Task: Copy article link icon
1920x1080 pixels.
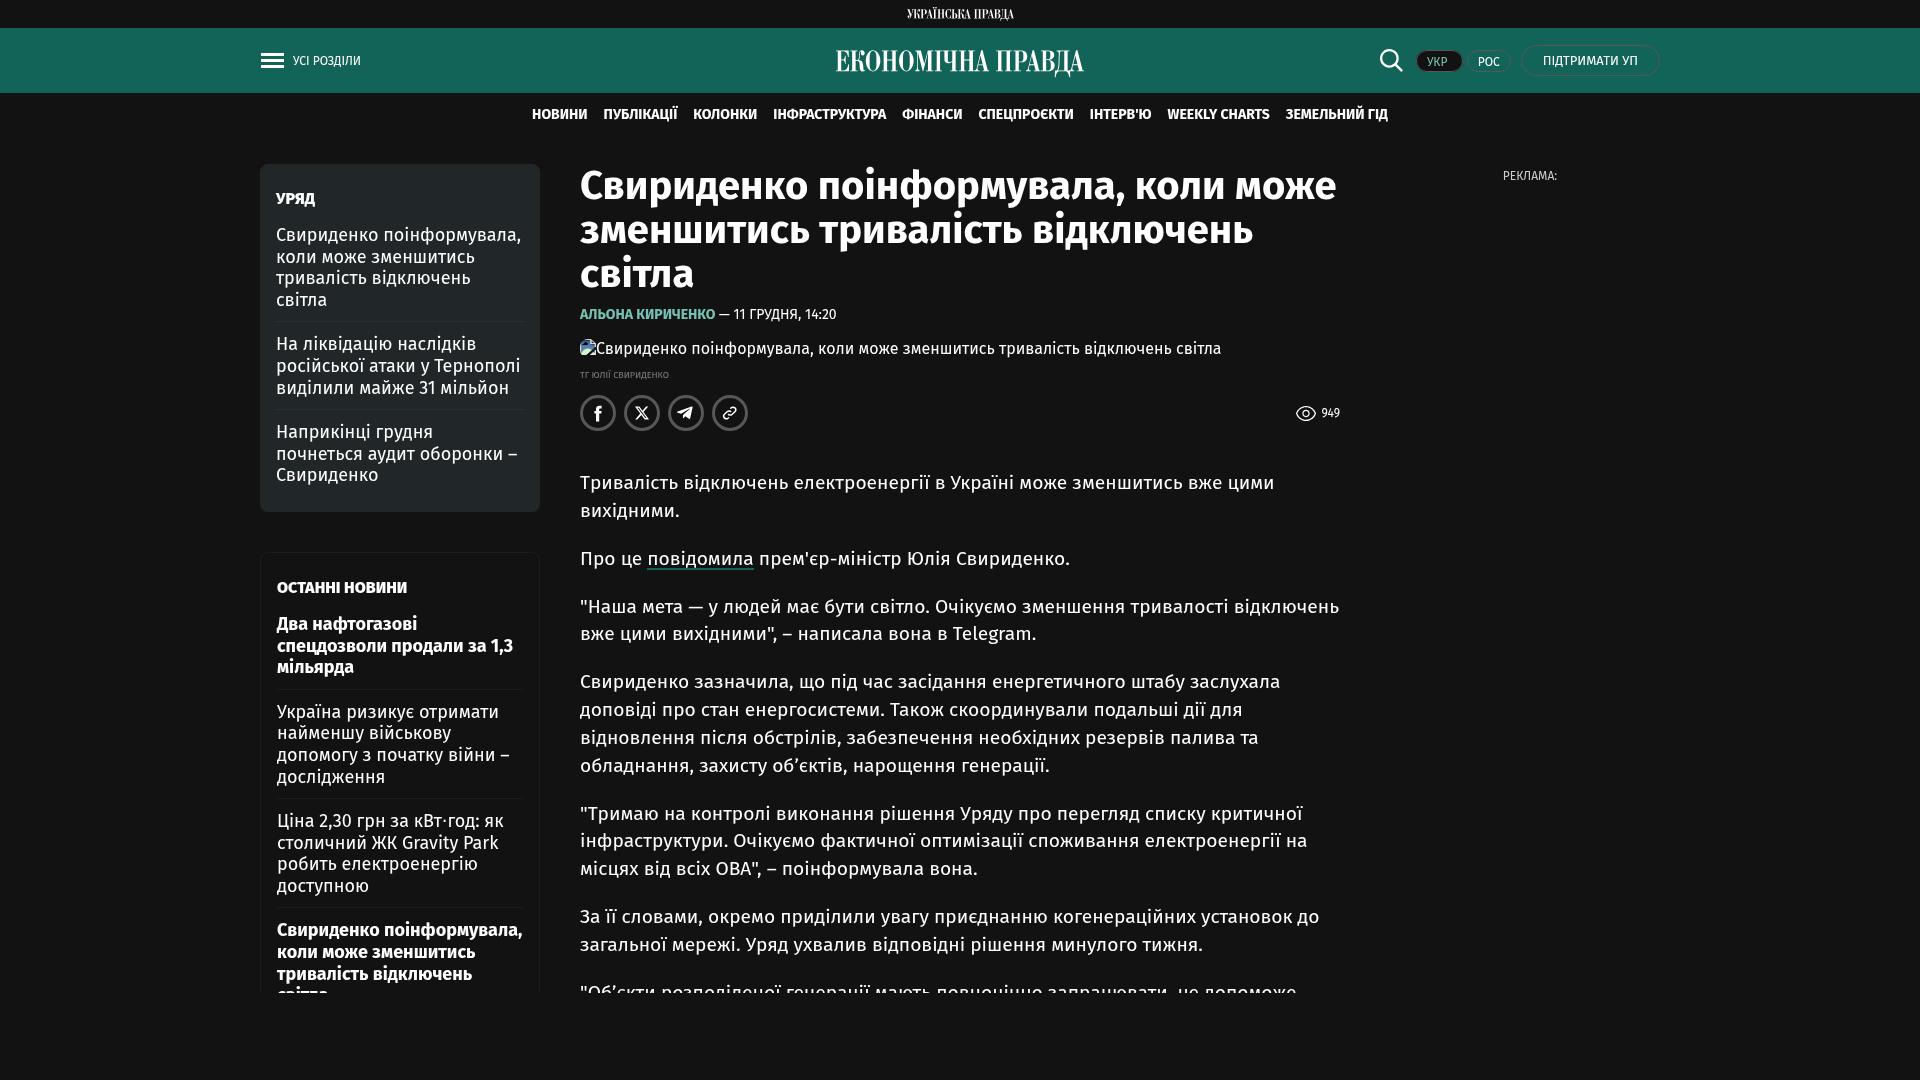Action: coord(730,413)
